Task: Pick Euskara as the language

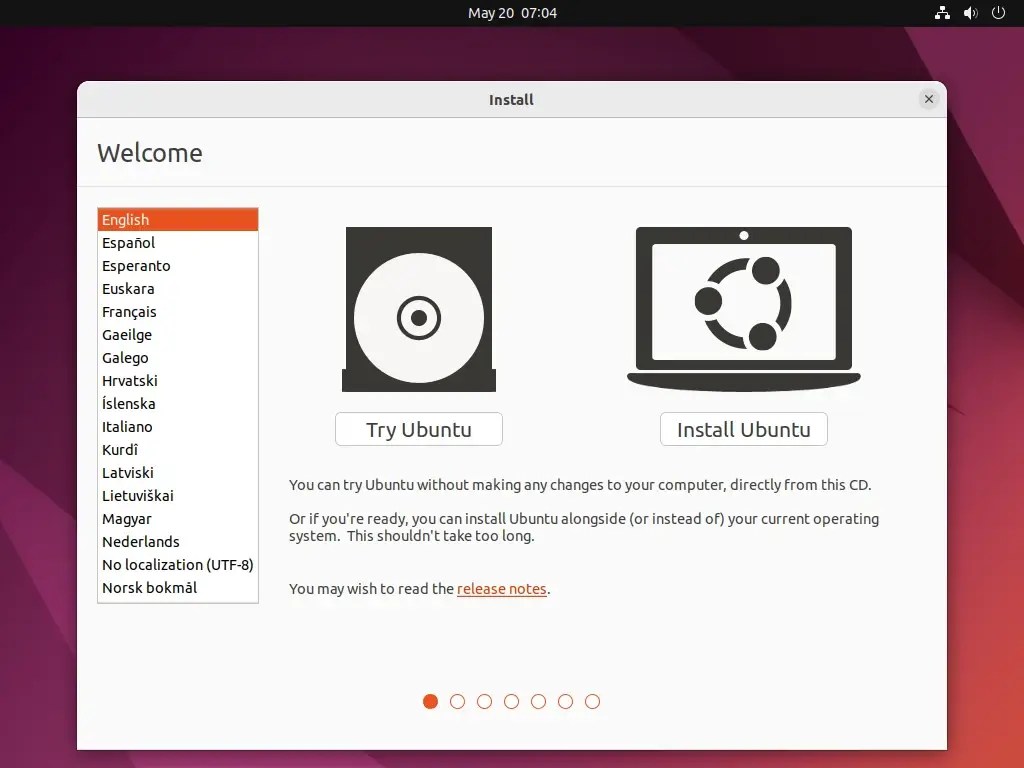Action: point(178,288)
